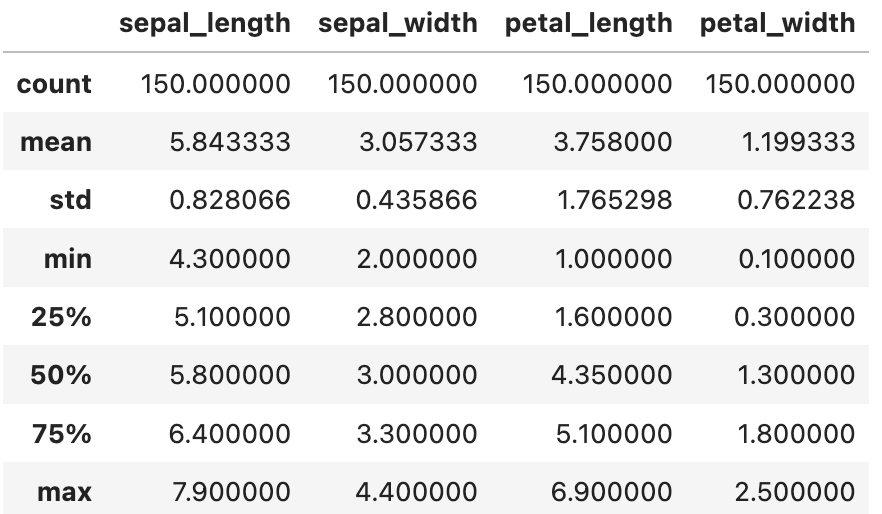Click the petal_length median value 4.350000

611,375
